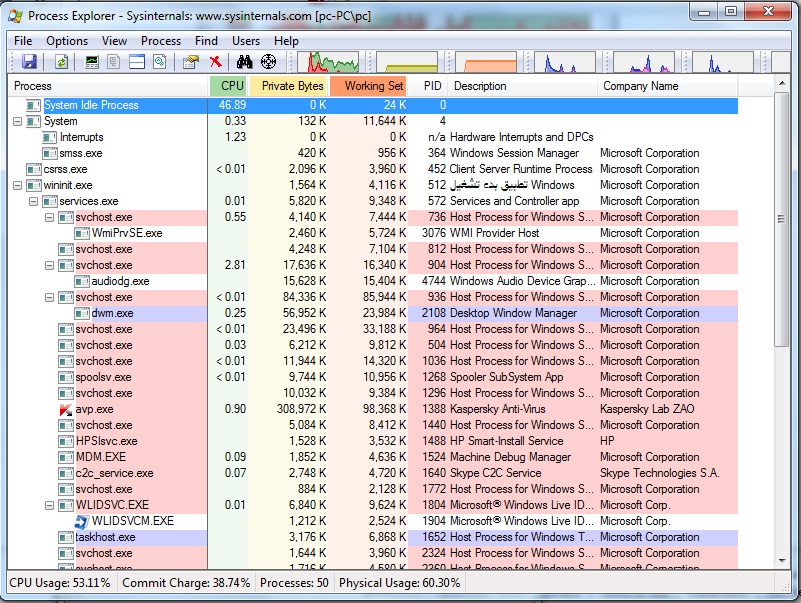801x603 pixels.
Task: Sort by the Working Set column header
Action: (373, 86)
